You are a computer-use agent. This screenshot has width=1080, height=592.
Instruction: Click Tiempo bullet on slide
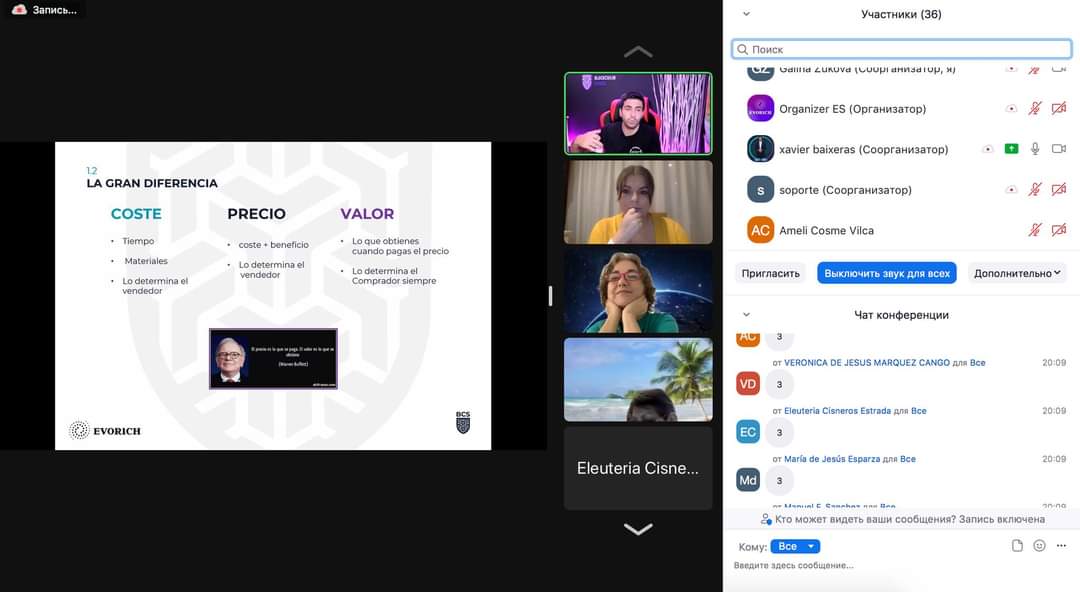pos(138,241)
